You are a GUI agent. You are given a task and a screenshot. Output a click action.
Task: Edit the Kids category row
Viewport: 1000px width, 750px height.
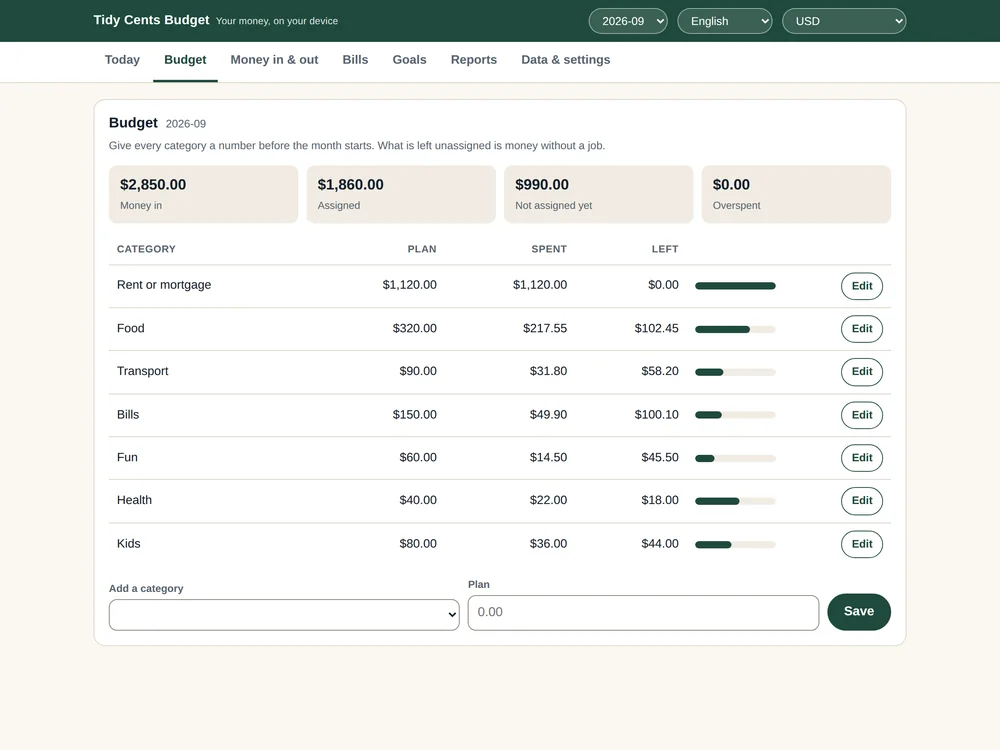862,544
